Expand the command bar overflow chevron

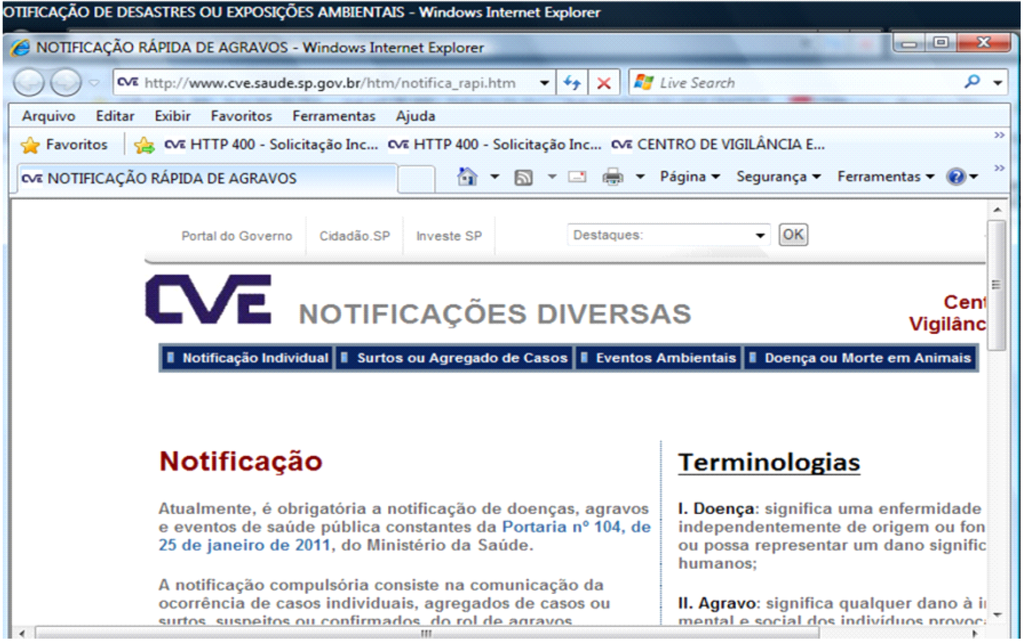pos(999,169)
